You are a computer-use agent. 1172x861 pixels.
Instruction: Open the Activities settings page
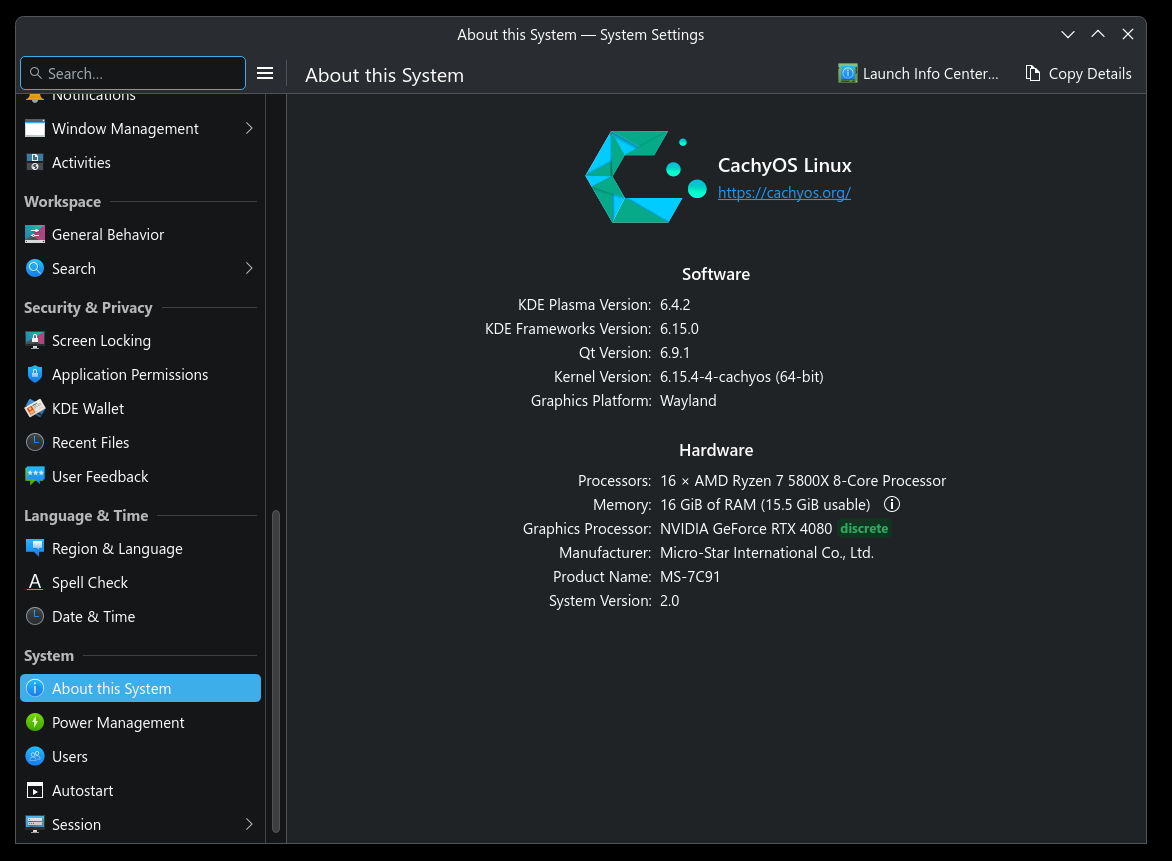141,162
